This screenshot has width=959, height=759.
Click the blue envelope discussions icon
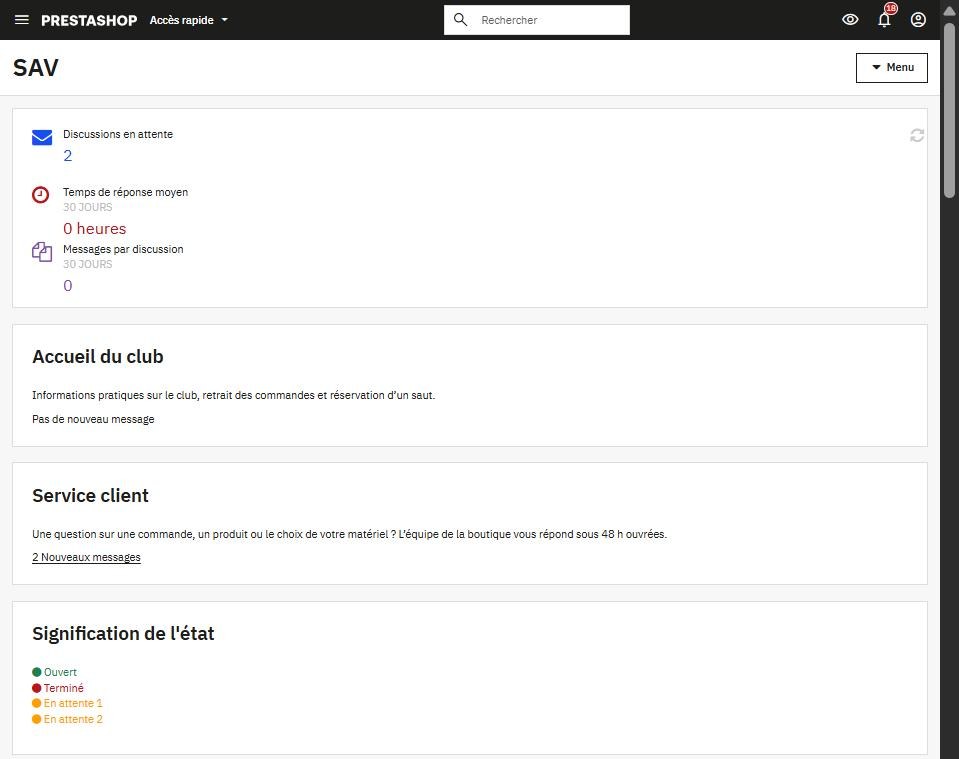[42, 137]
